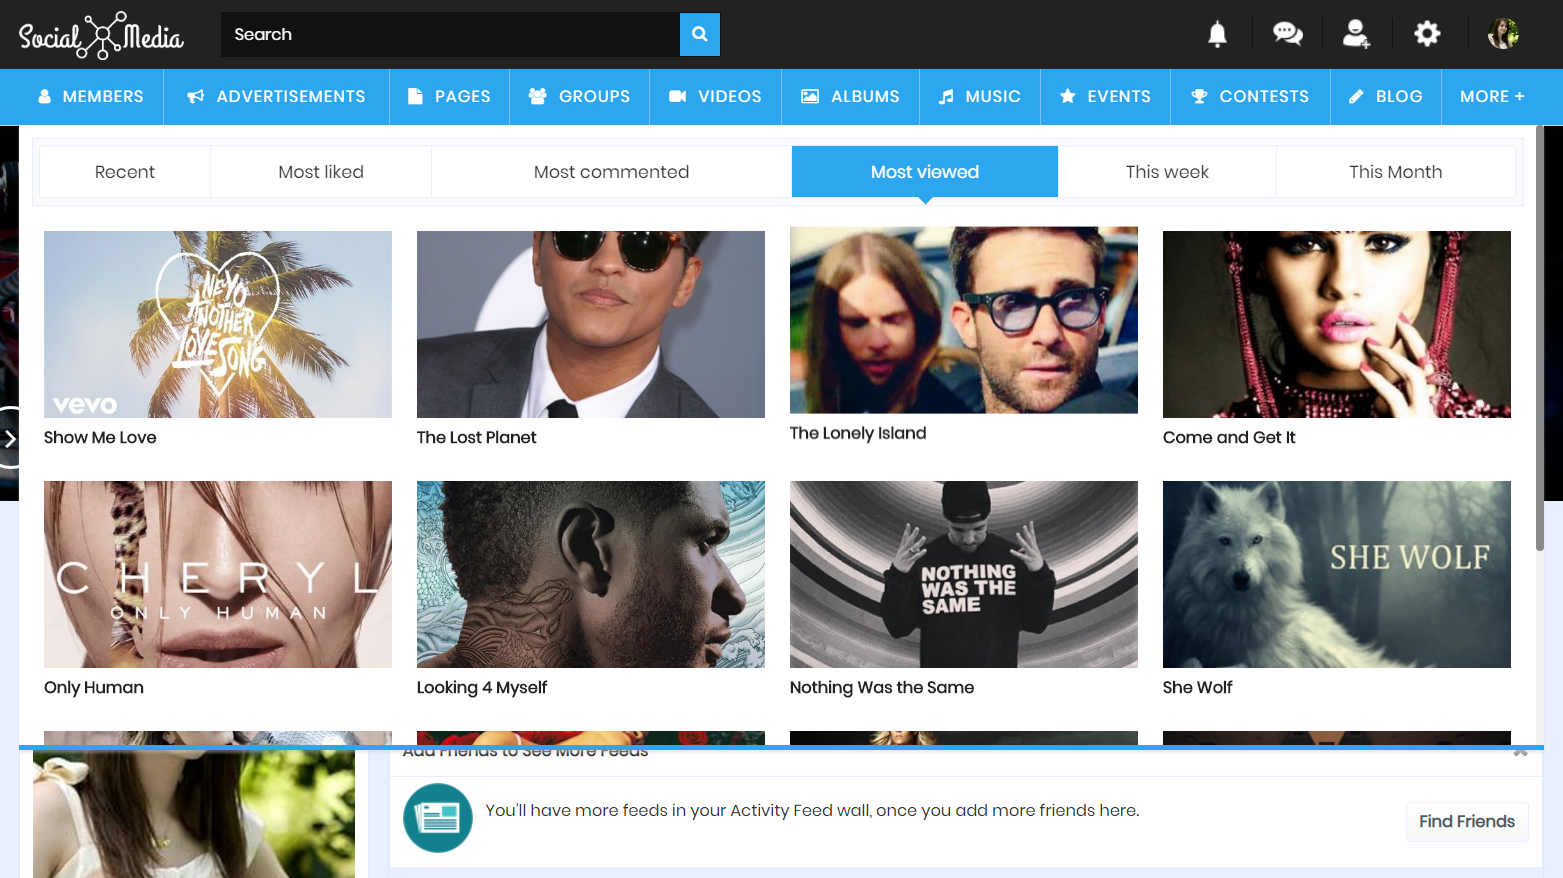
Task: Click The Lost Planet title
Action: (476, 438)
